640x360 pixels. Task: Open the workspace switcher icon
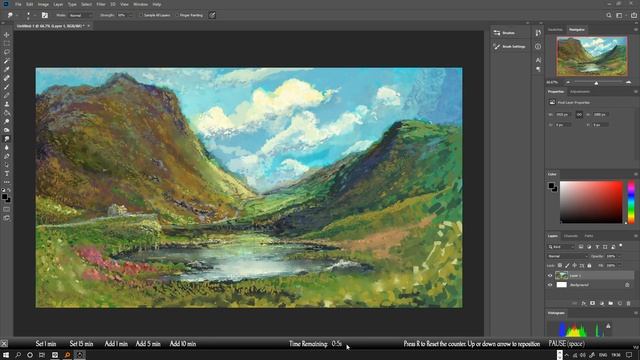coord(620,15)
